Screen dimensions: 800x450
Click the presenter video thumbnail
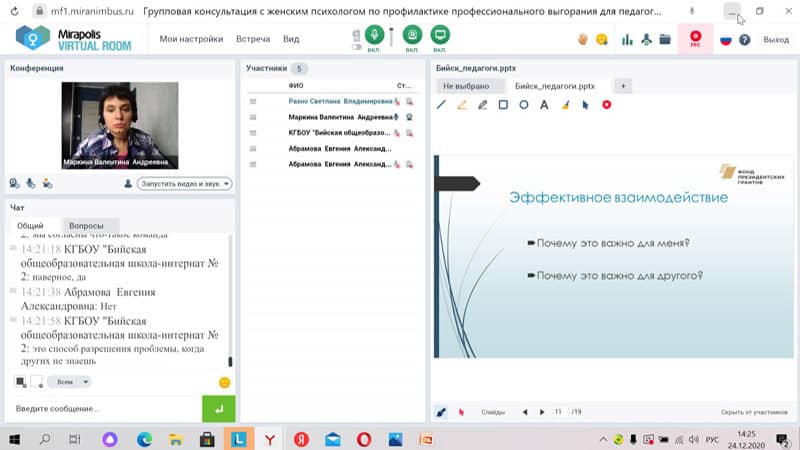click(120, 126)
